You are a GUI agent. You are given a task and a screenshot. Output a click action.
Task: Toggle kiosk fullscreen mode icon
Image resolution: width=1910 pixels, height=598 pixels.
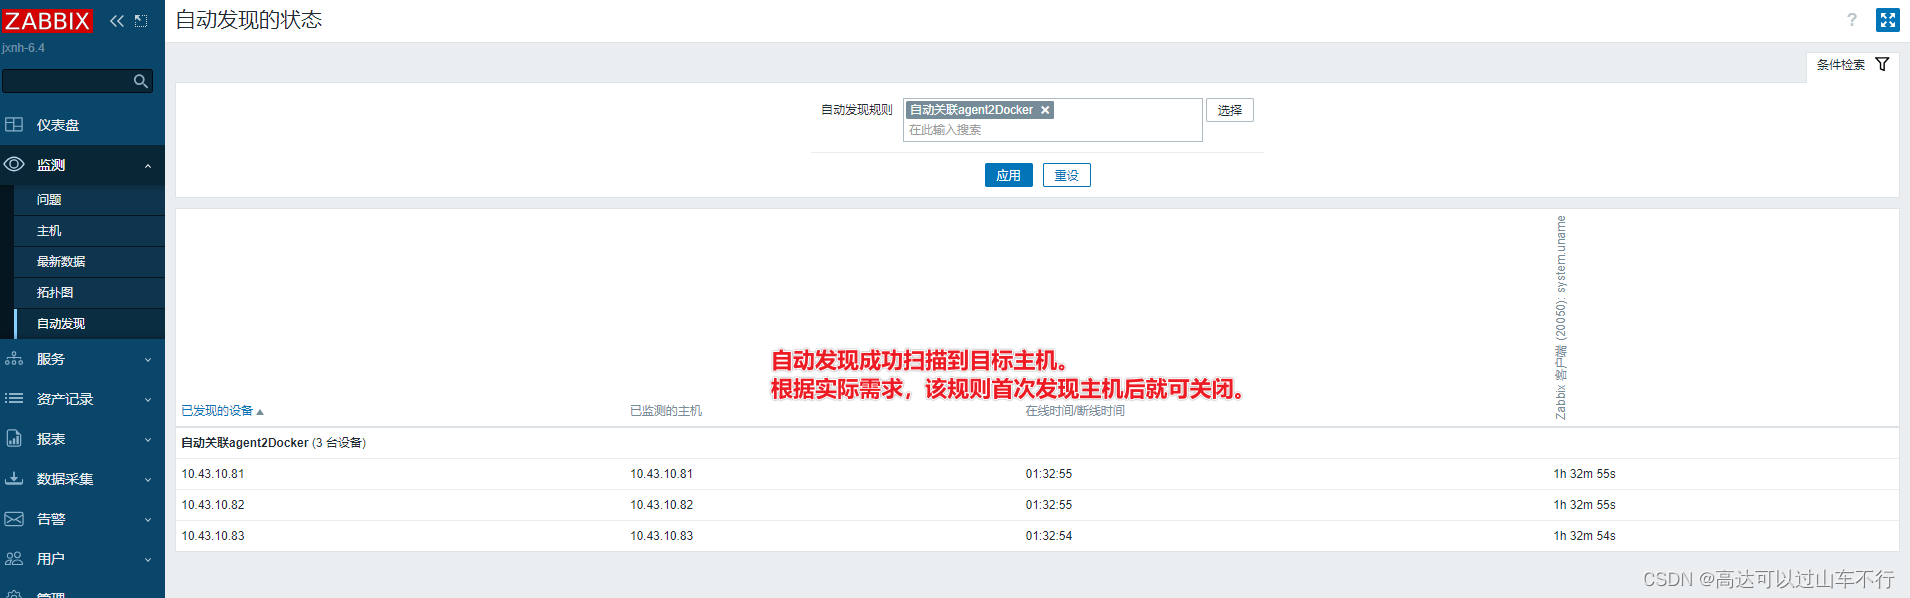coord(1887,20)
